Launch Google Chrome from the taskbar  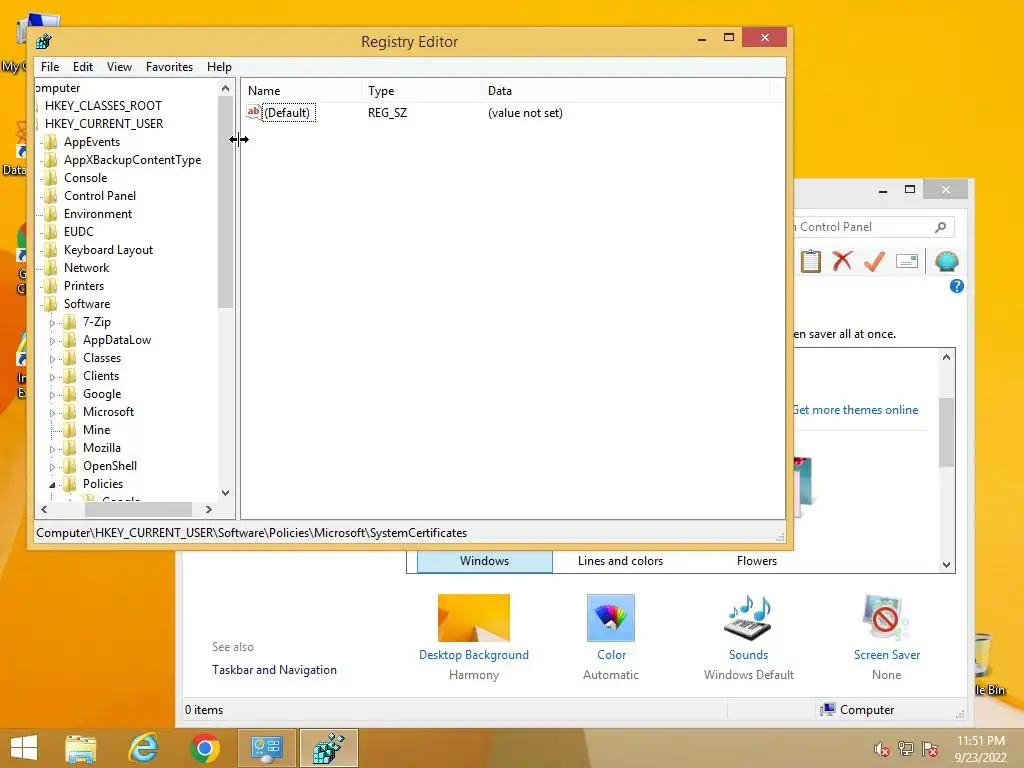(x=204, y=748)
